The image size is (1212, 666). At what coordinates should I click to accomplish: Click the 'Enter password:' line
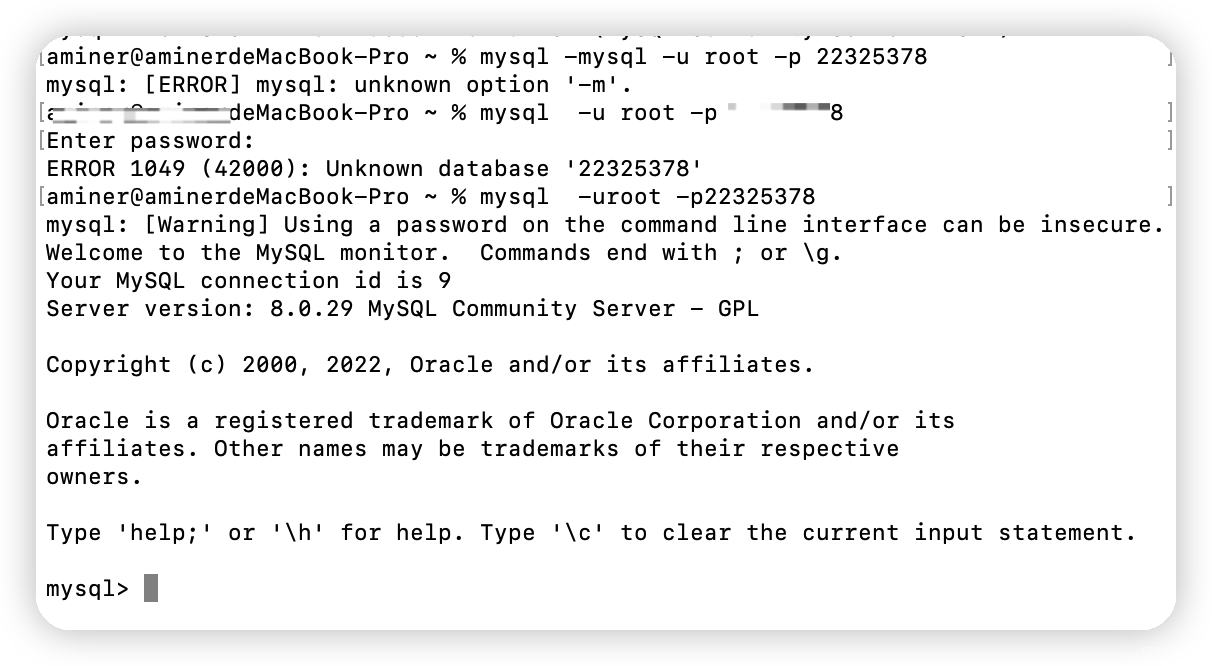click(150, 141)
